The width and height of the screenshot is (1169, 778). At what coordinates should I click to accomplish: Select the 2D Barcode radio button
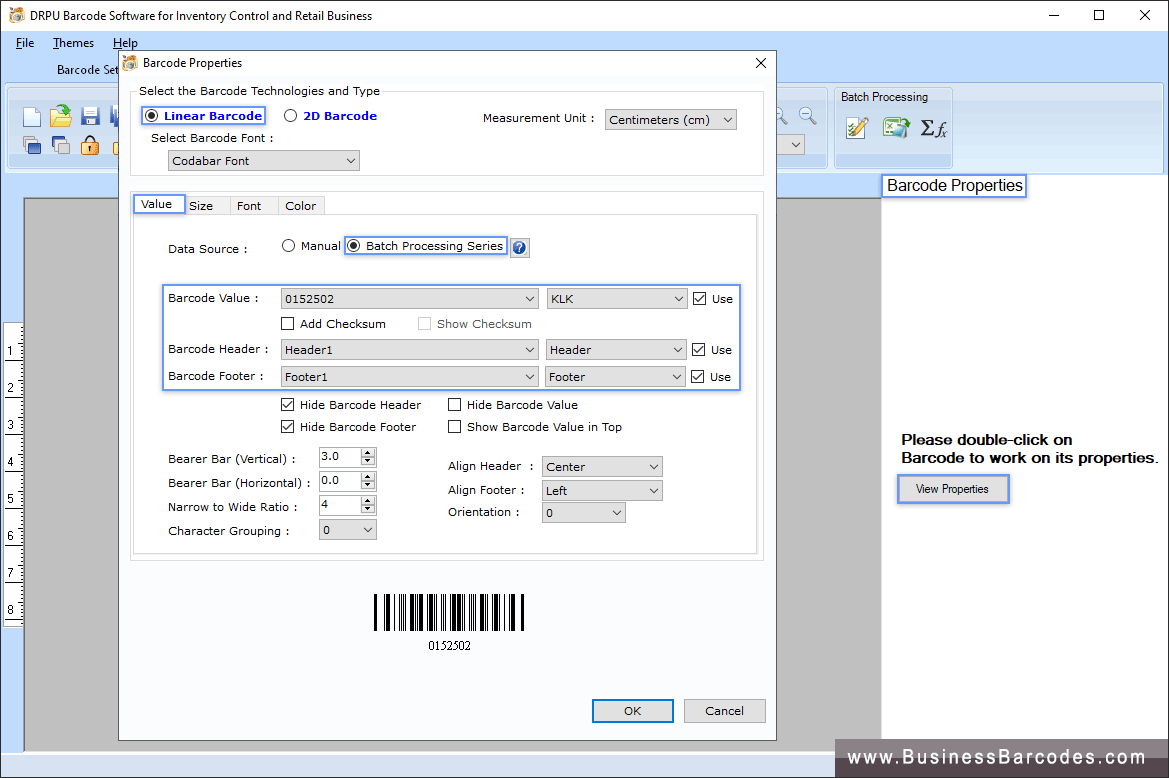[290, 115]
